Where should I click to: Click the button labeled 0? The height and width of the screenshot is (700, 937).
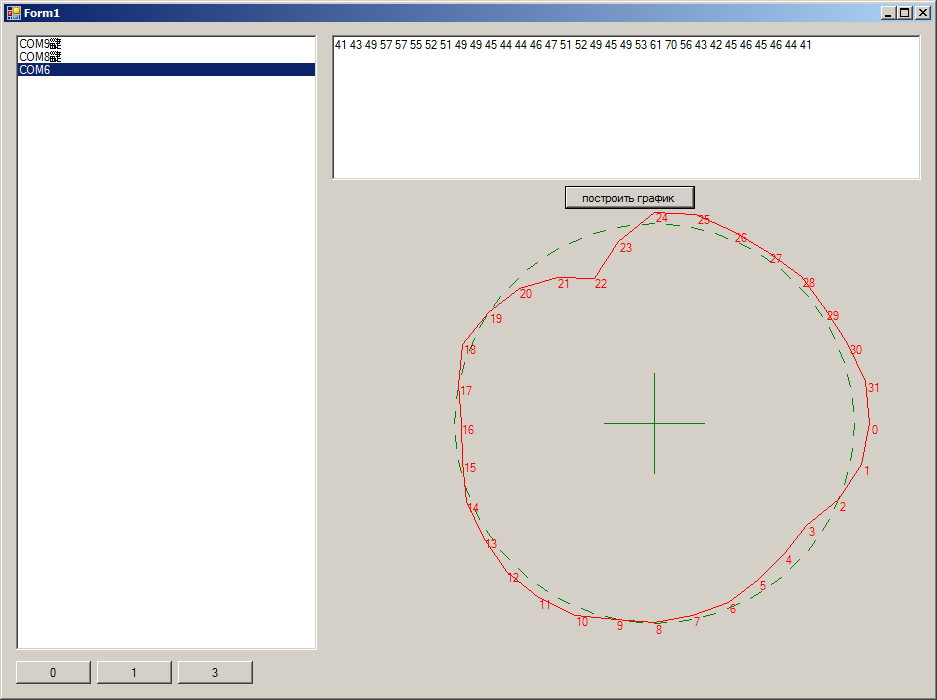click(x=53, y=673)
